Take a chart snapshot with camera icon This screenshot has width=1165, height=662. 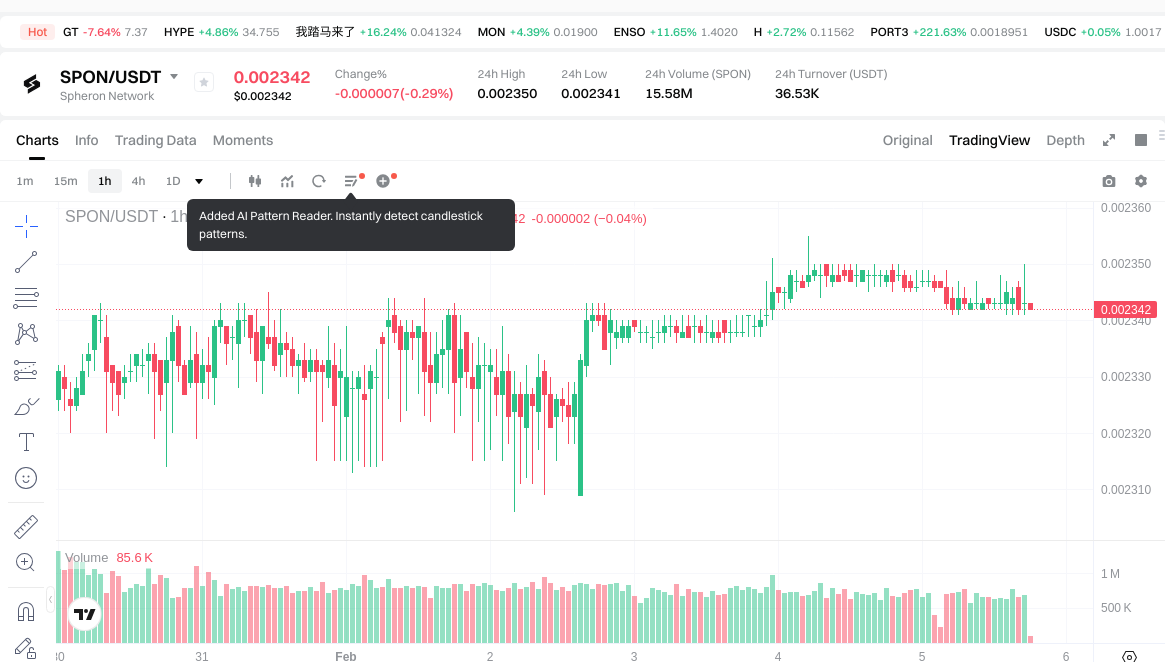coord(1108,181)
